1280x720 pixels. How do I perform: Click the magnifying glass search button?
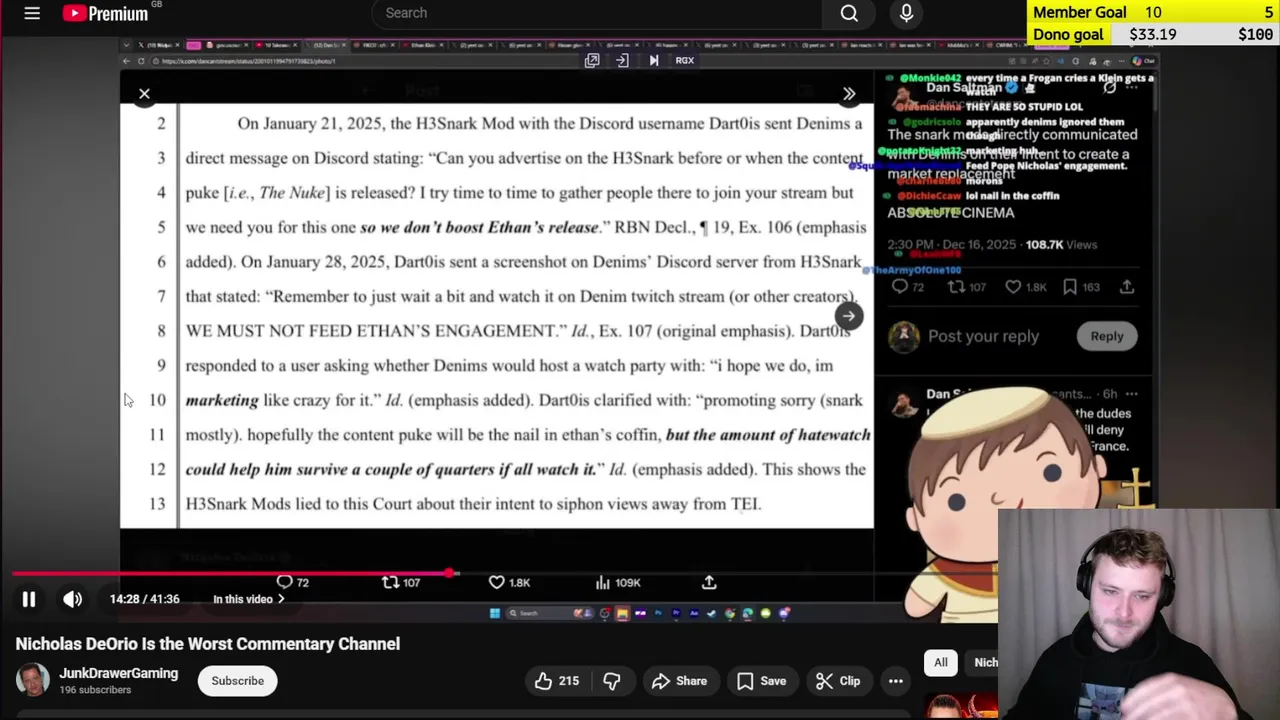click(x=849, y=13)
